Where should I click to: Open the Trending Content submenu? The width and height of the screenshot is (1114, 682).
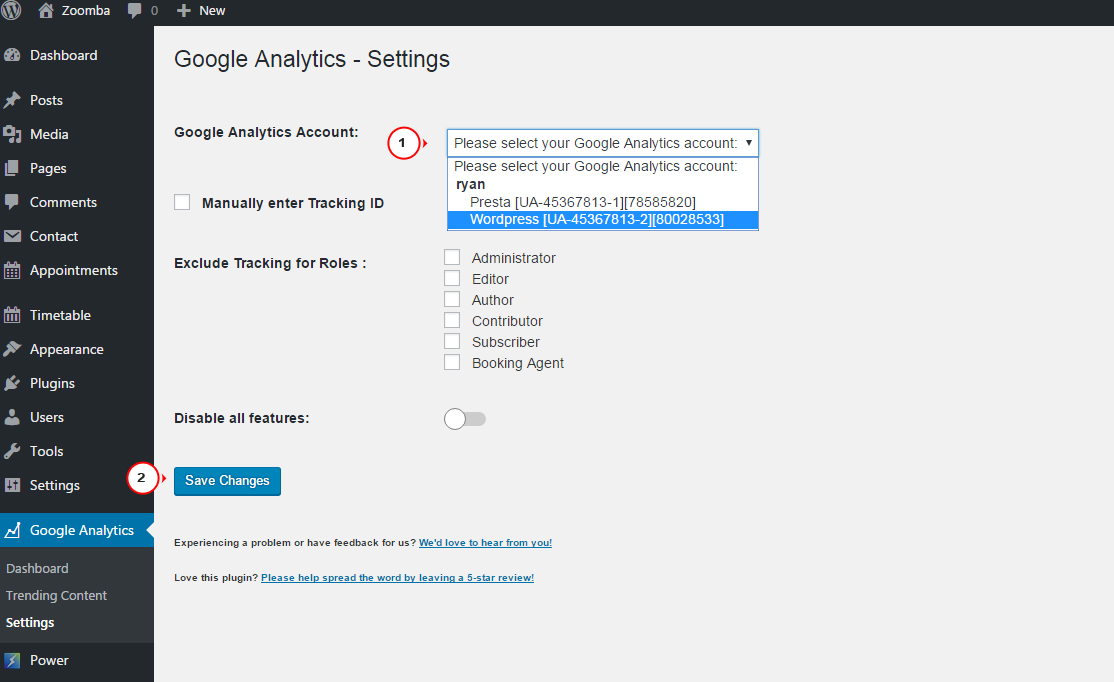(56, 595)
